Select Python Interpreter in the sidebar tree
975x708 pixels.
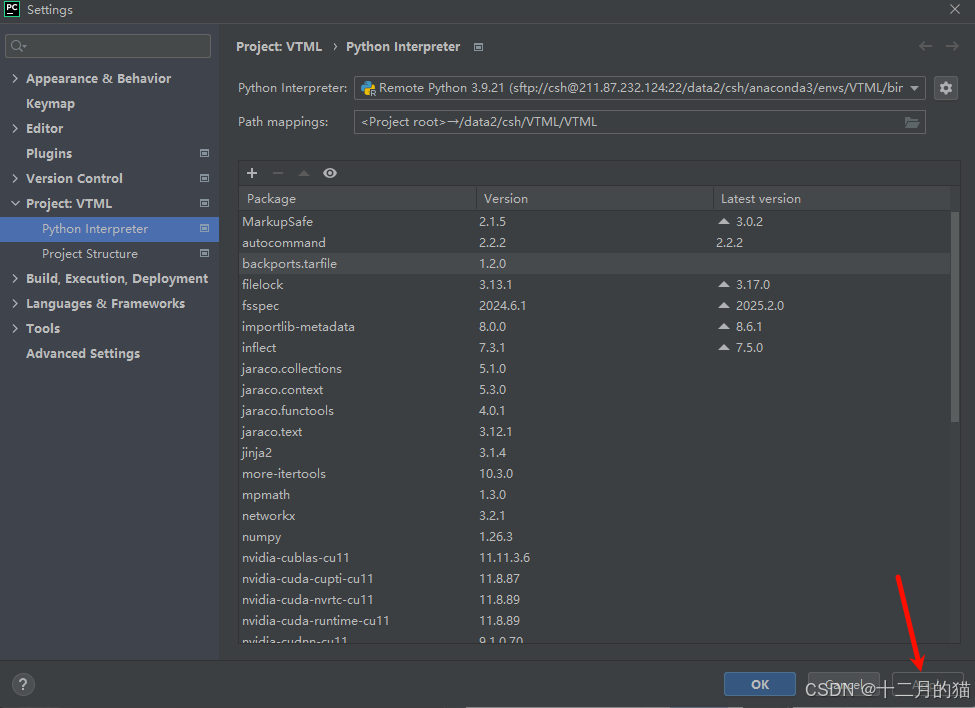point(109,229)
